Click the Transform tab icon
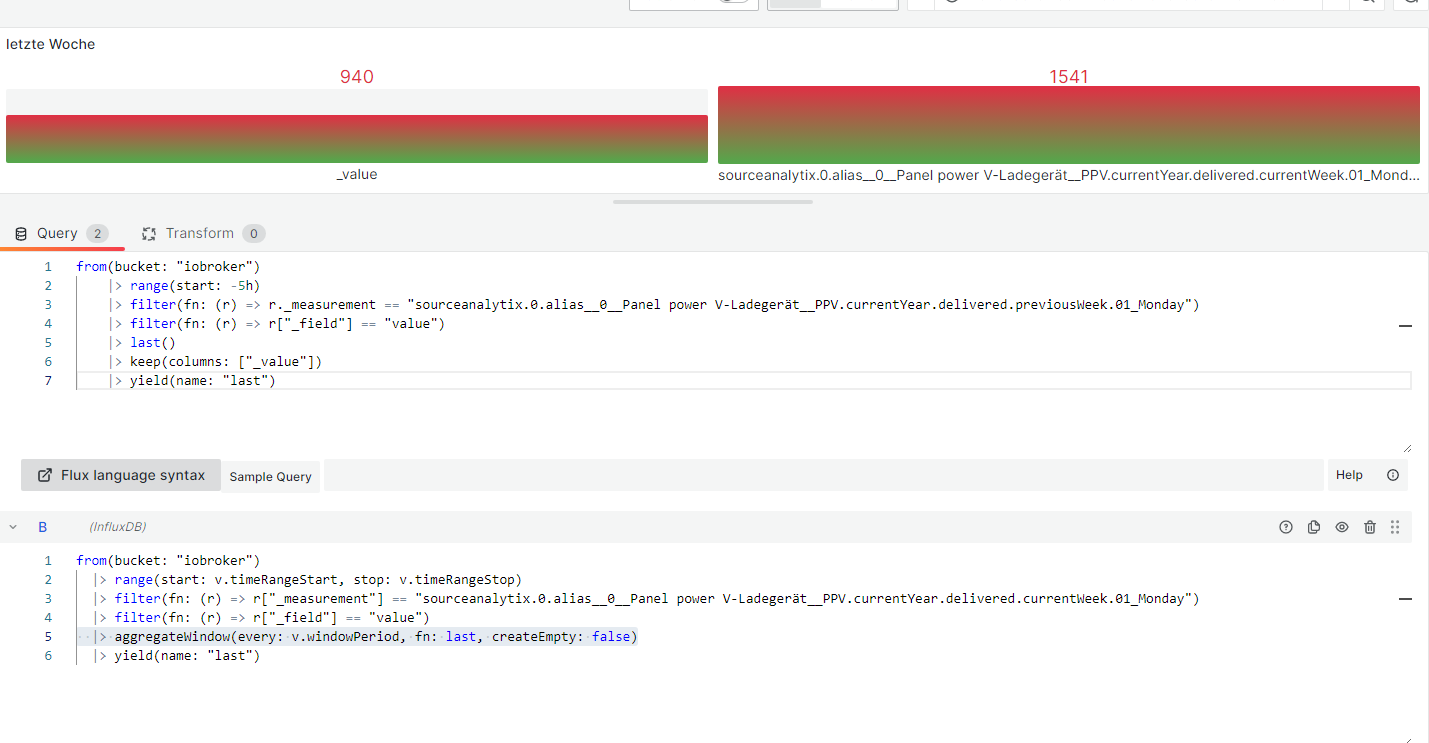Screen dimensions: 1429x743 coord(150,234)
